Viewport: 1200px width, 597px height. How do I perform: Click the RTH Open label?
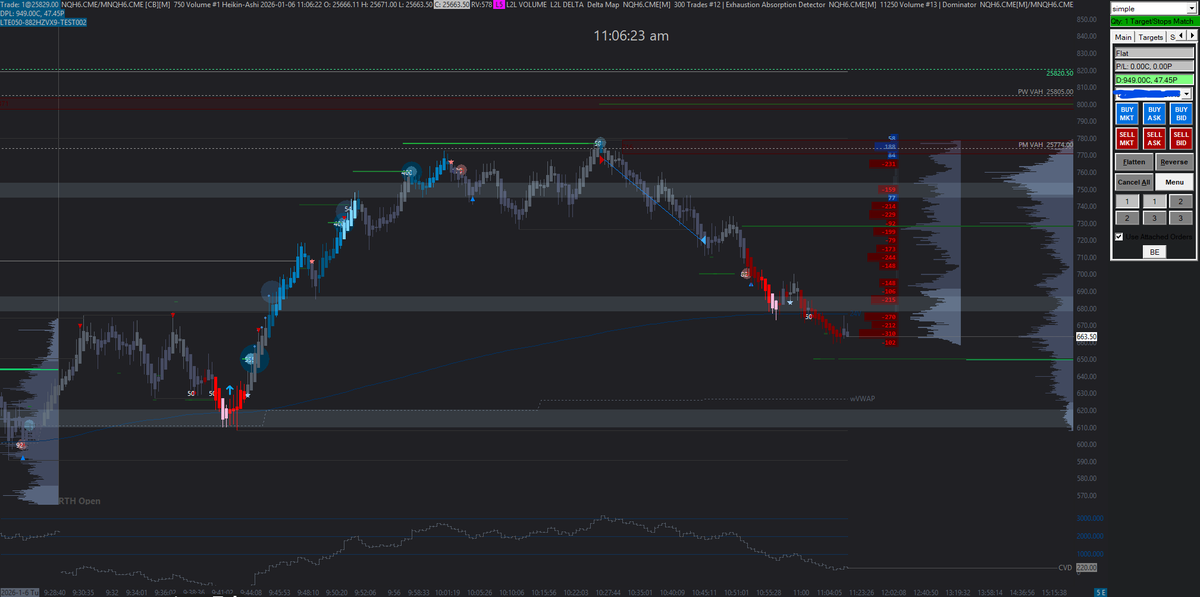click(x=79, y=500)
